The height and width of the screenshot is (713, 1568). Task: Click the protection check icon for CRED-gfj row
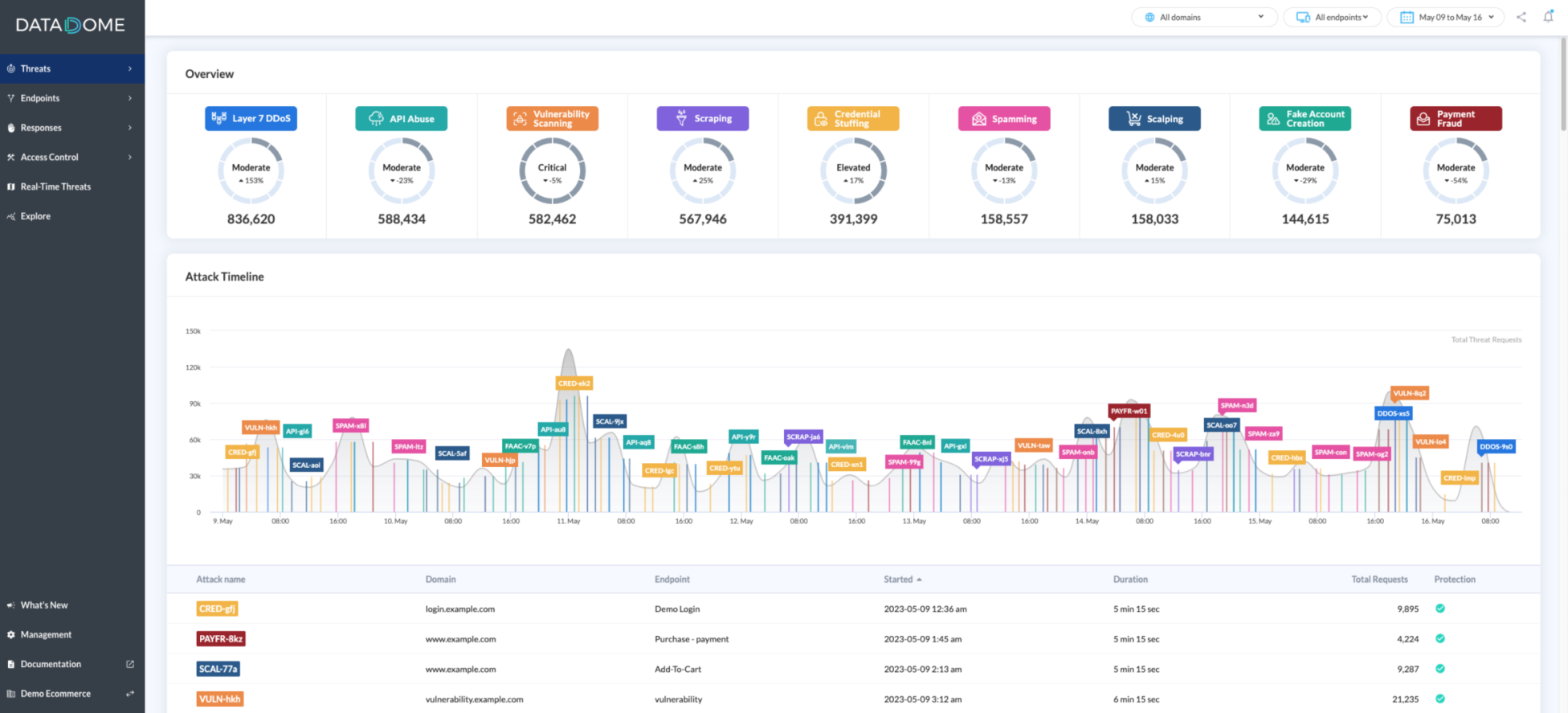[1440, 608]
